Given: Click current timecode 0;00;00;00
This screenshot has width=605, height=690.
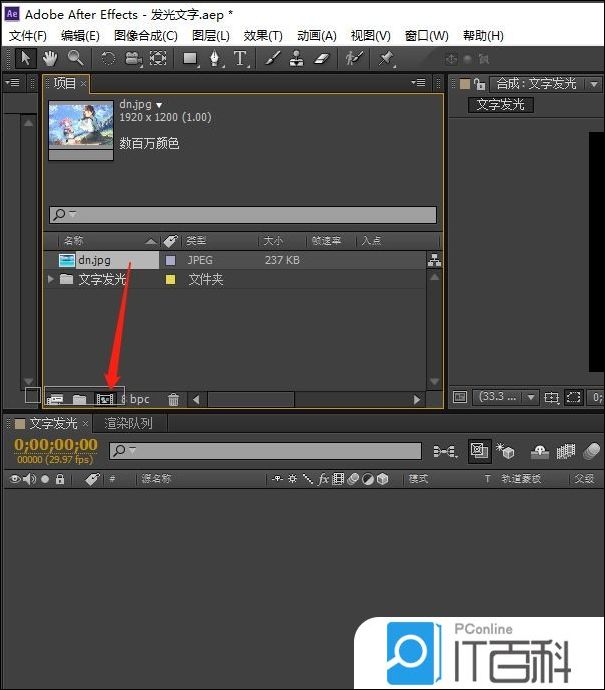Looking at the screenshot, I should (x=55, y=445).
